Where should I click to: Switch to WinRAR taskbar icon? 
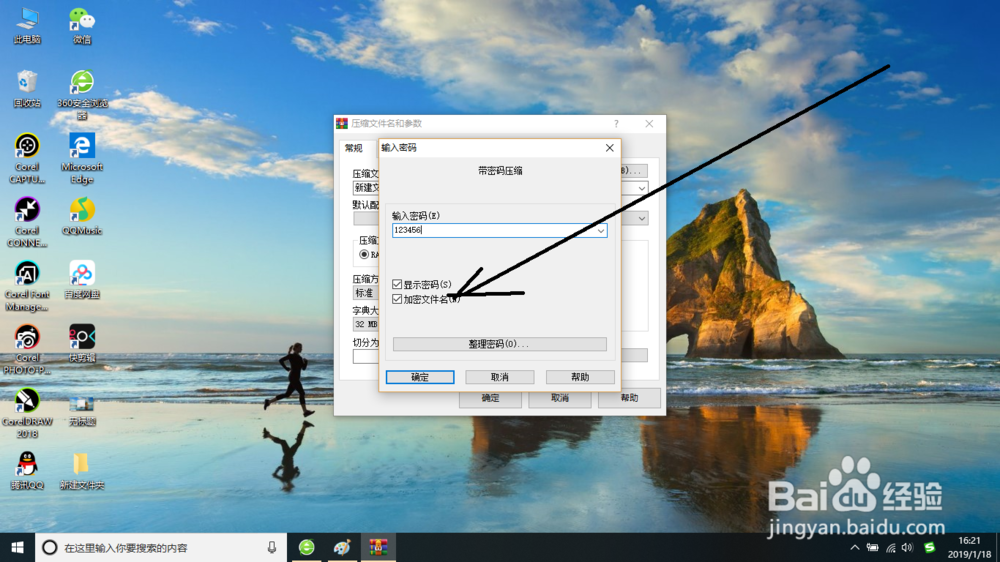(378, 547)
